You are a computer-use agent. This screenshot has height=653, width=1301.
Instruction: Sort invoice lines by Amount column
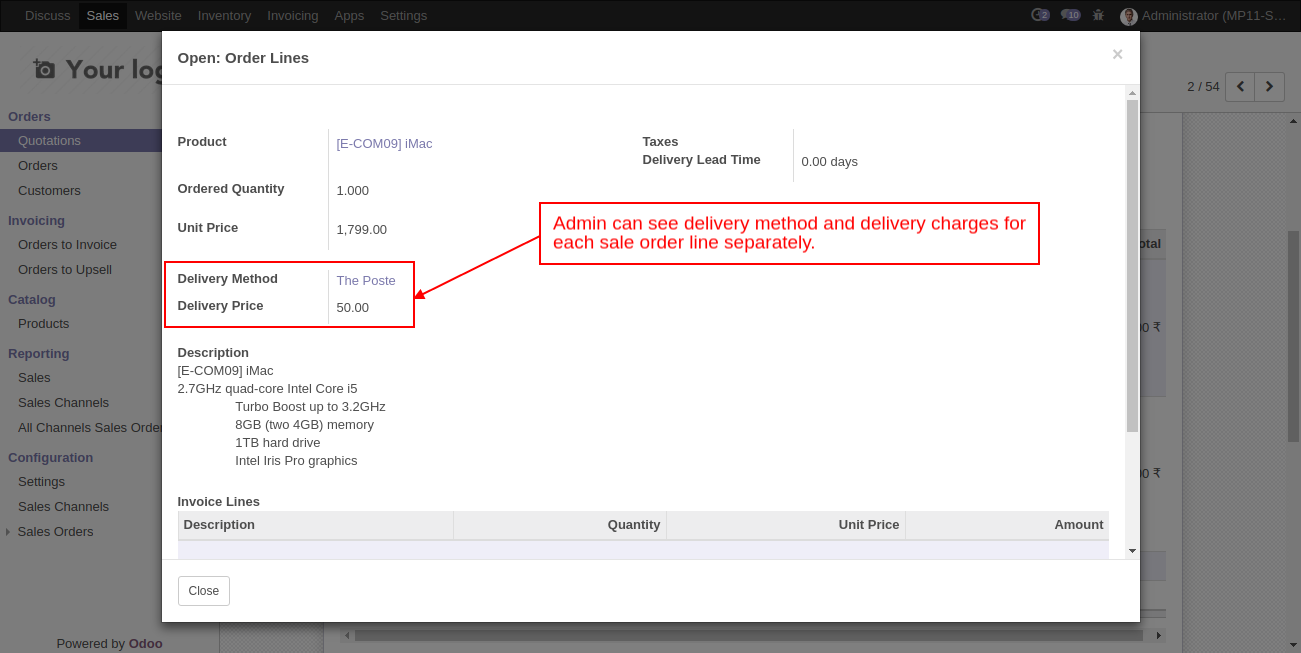[1007, 525]
